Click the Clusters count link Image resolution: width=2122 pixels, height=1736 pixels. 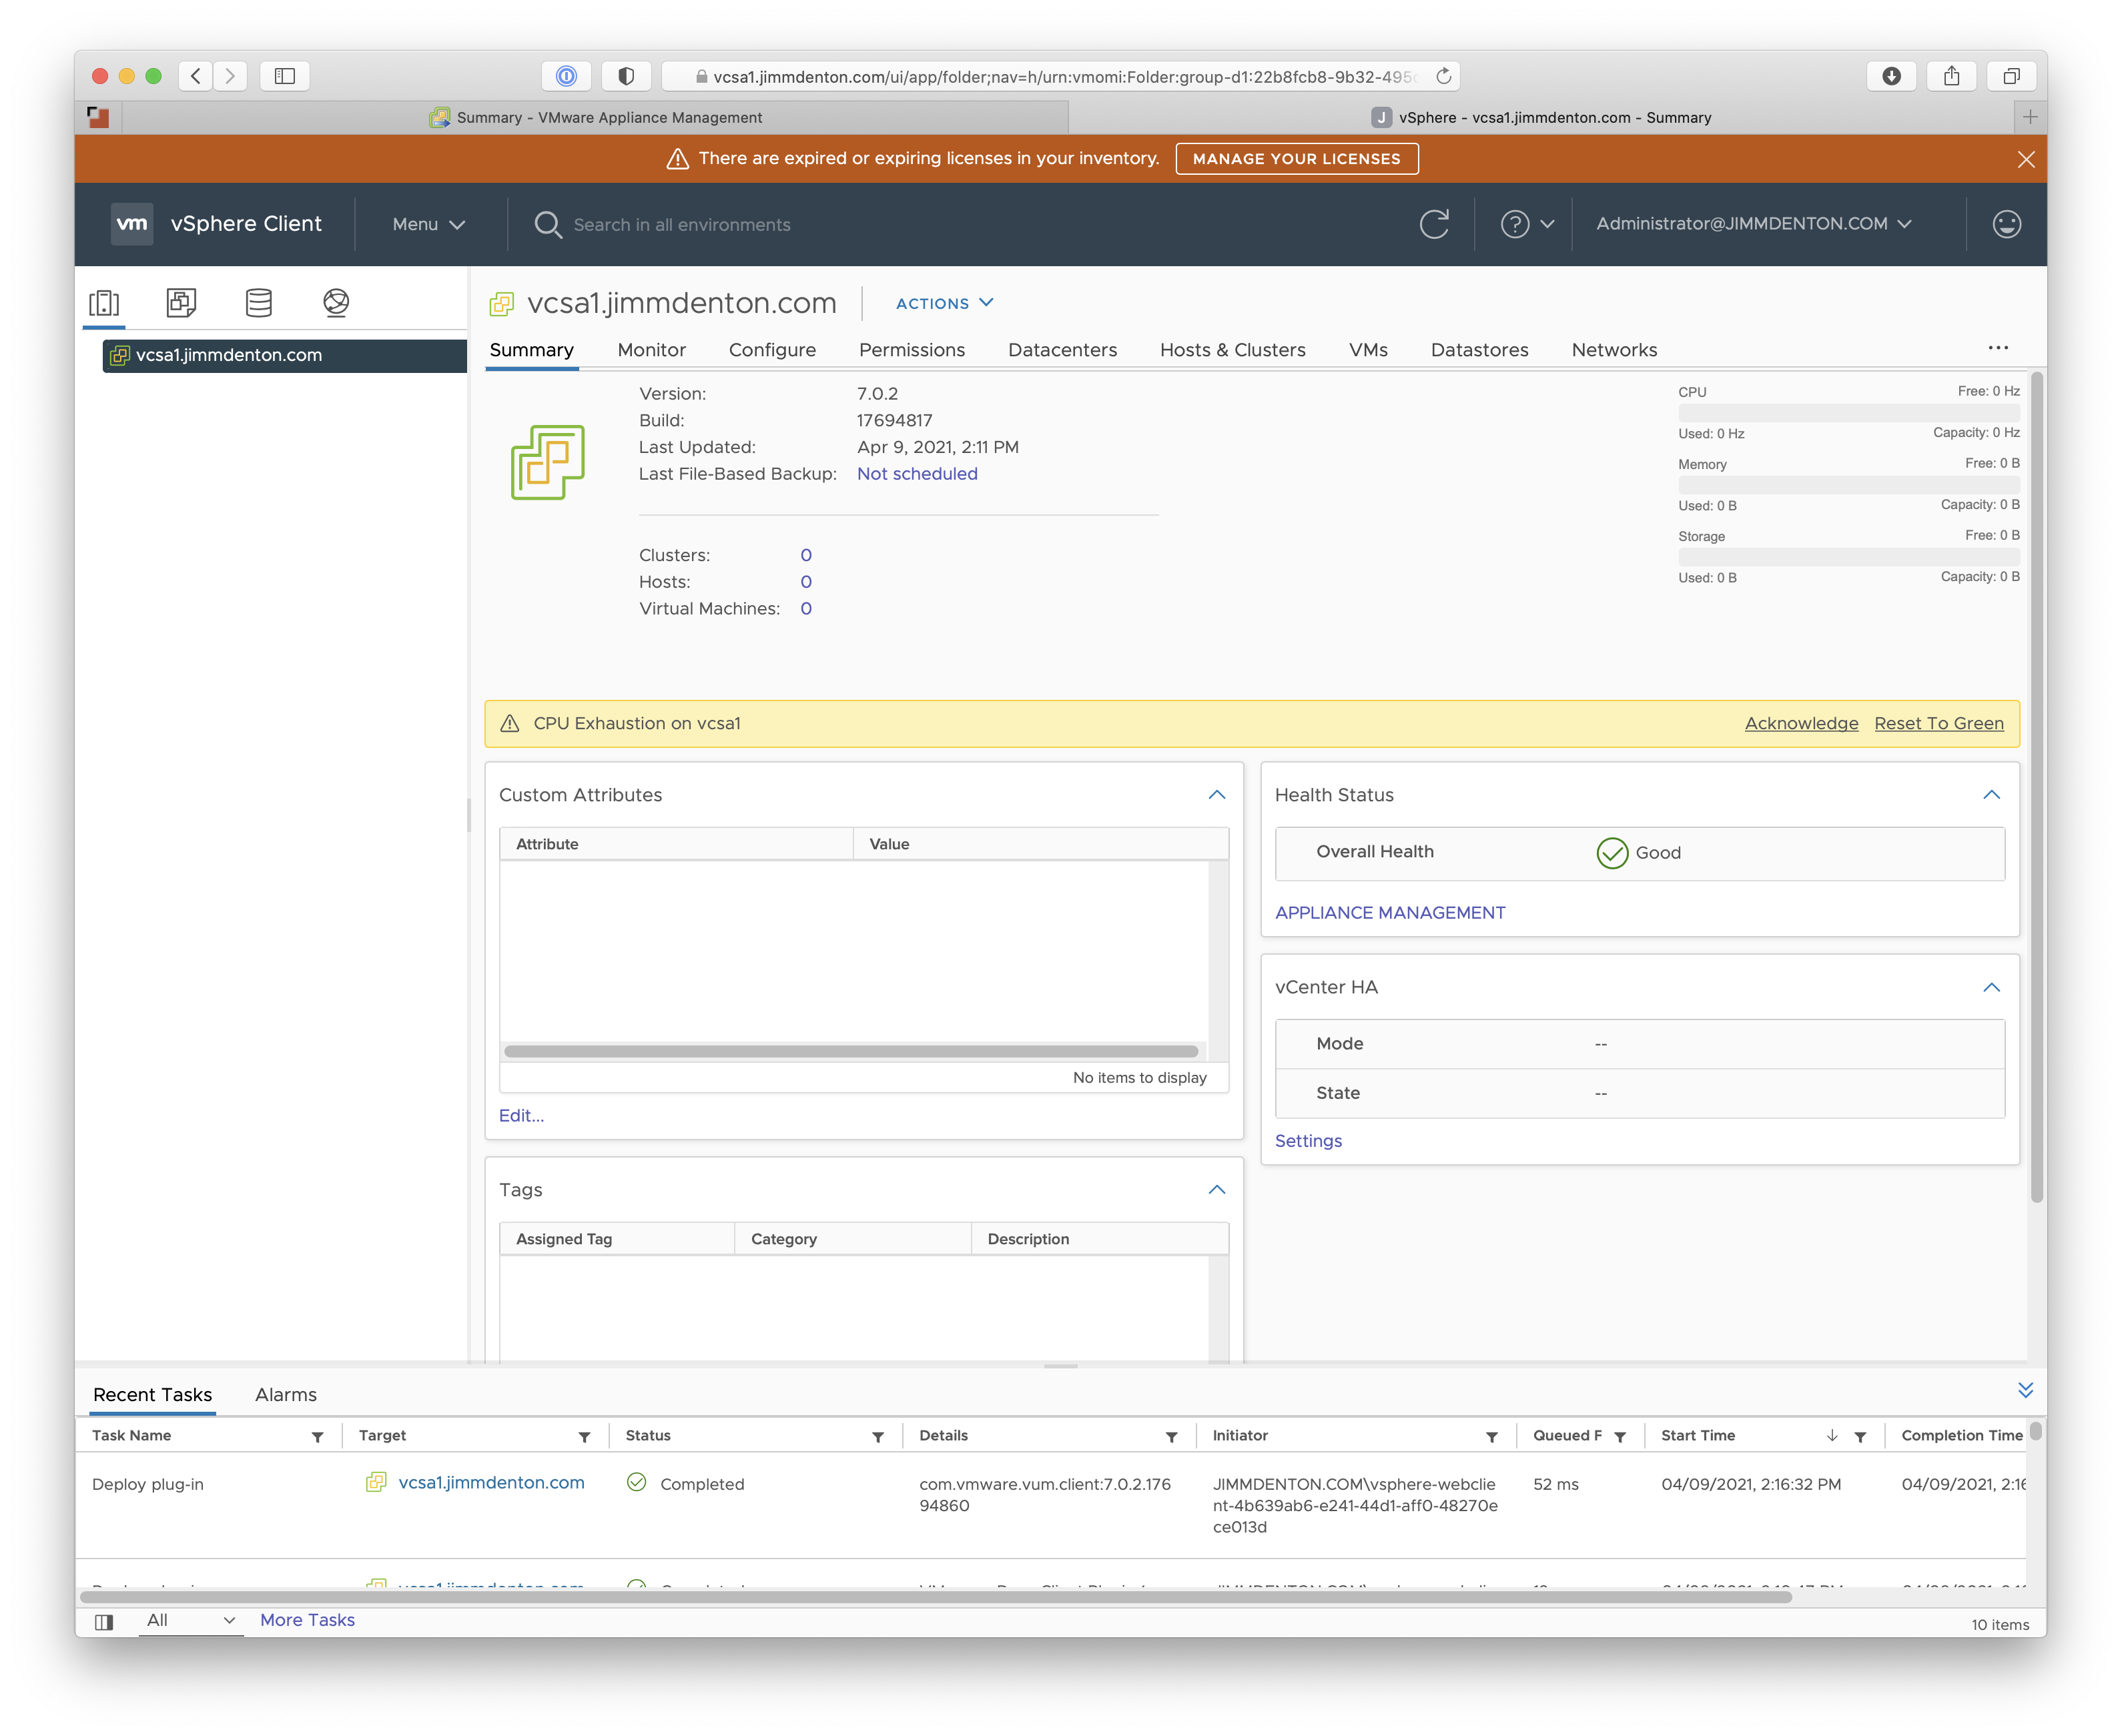(805, 555)
